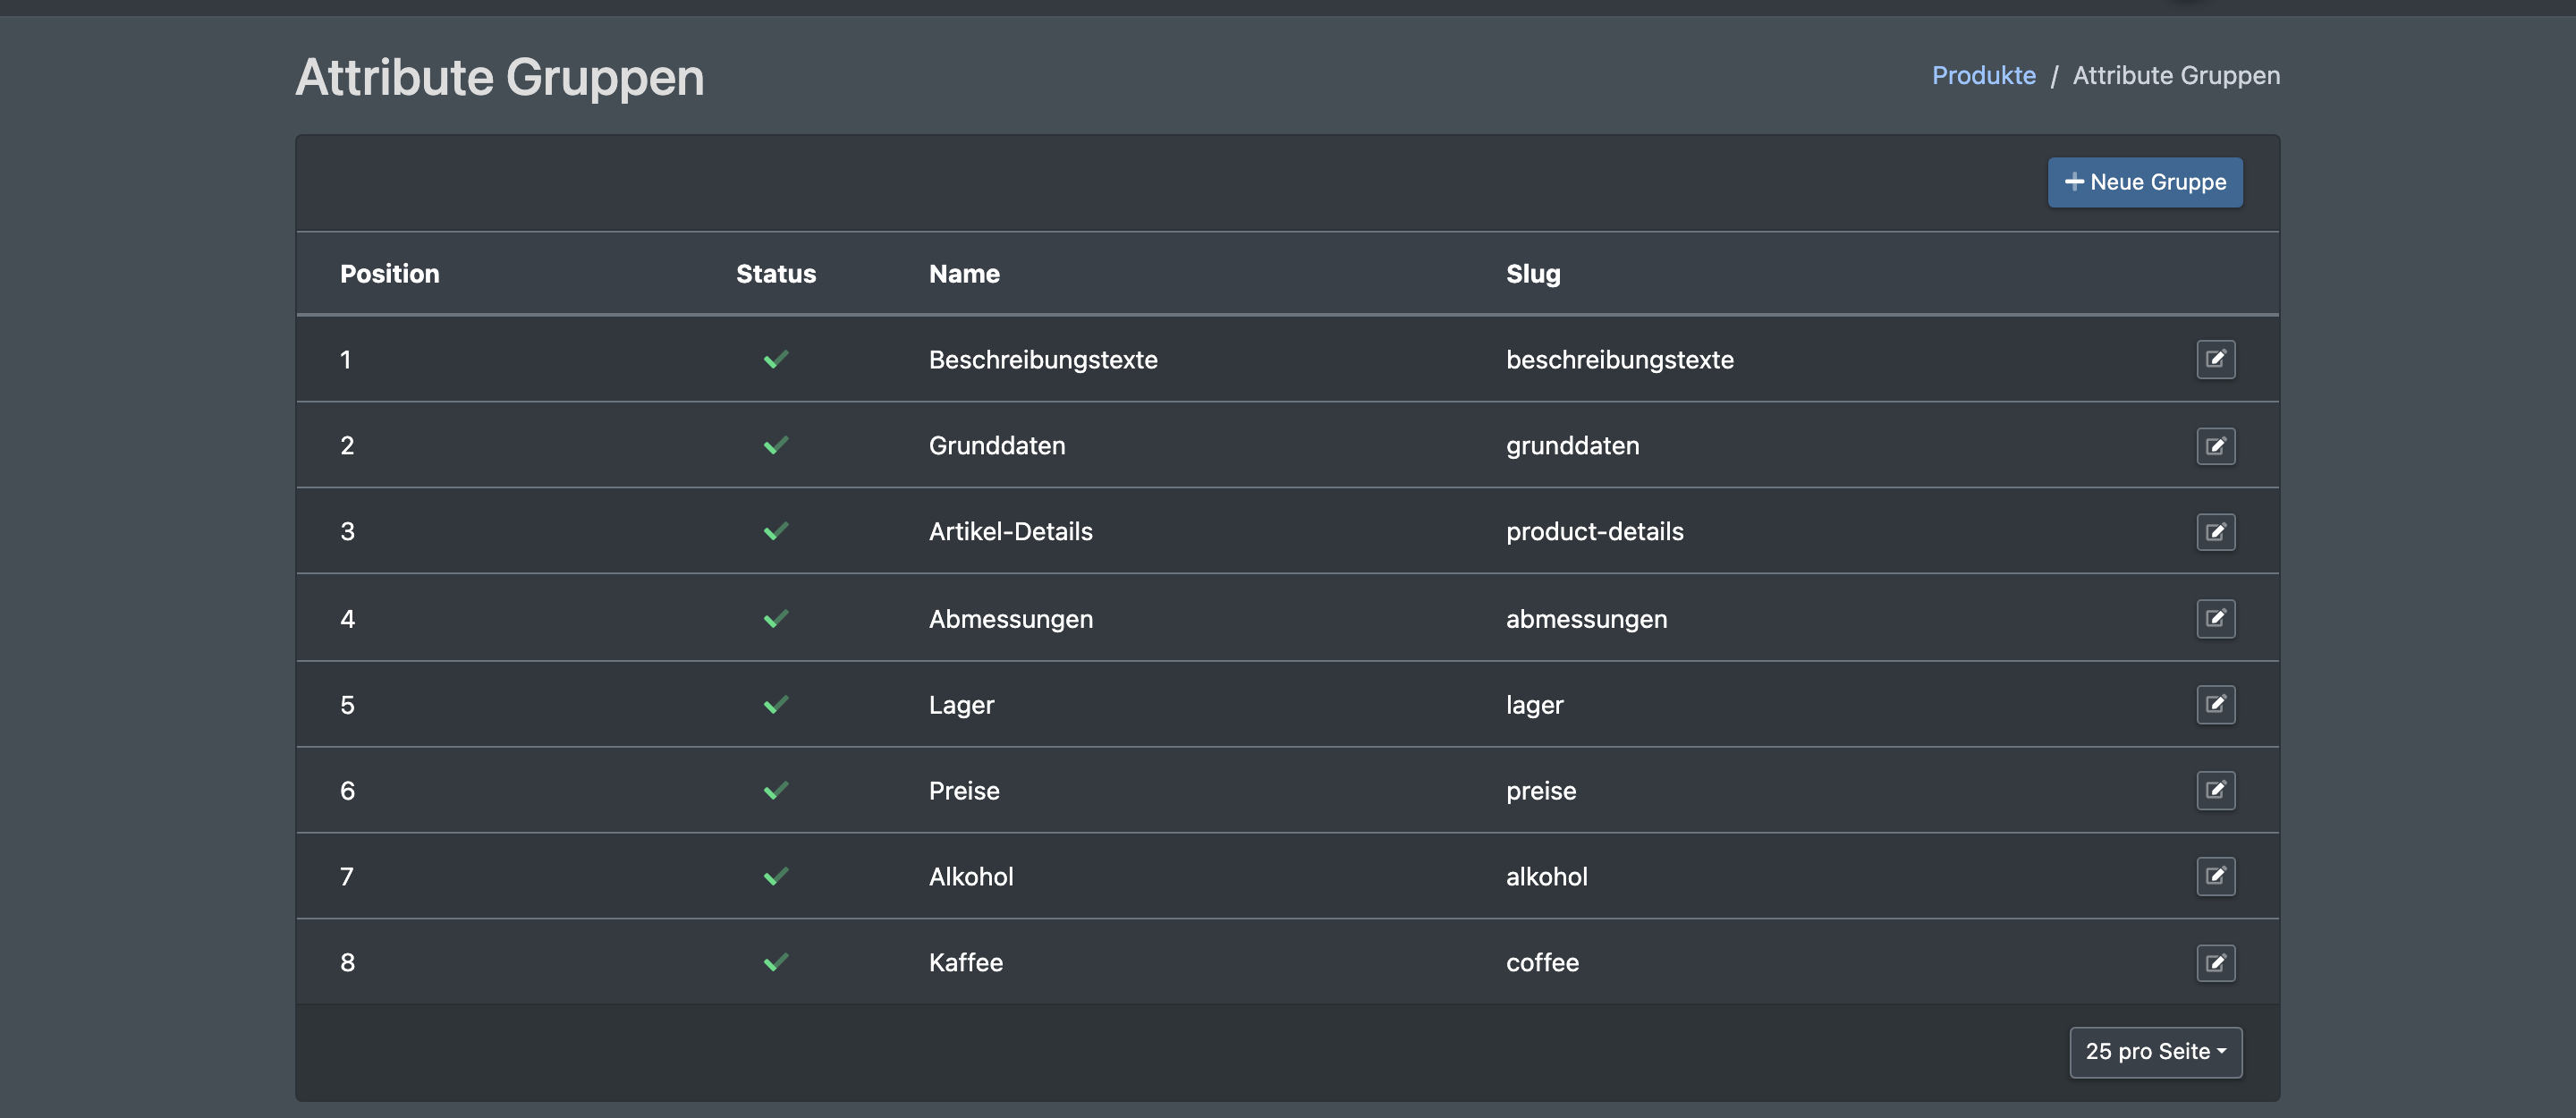This screenshot has width=2576, height=1118.
Task: Click the Grunddaten name cell
Action: 996,446
